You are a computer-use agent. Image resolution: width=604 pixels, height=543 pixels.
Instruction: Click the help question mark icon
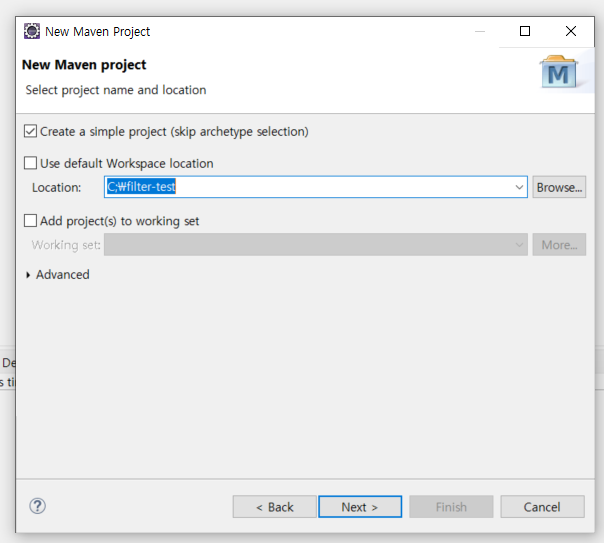[x=37, y=506]
